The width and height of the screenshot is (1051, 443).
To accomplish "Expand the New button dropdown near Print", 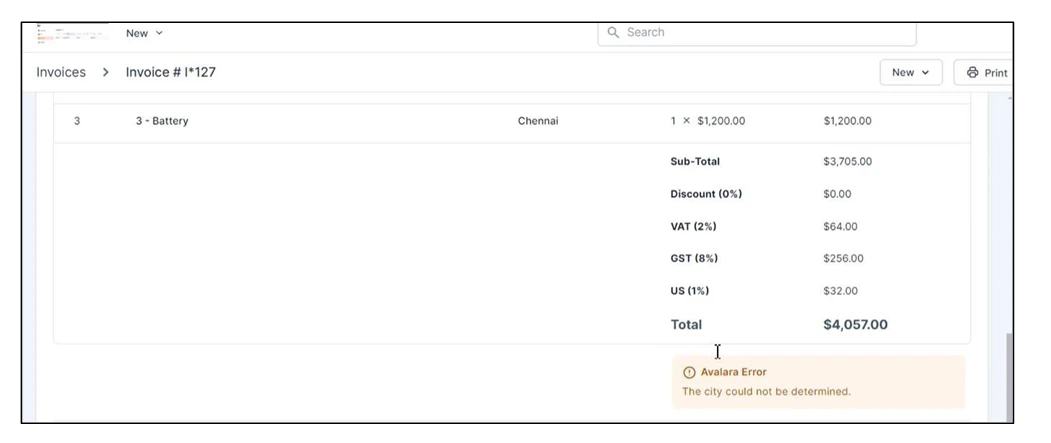I will click(x=911, y=72).
